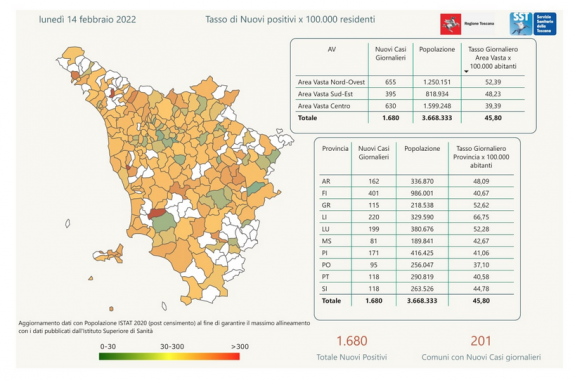This screenshot has height=380, width=575.
Task: Click population 818.934 cell
Action: [x=437, y=94]
